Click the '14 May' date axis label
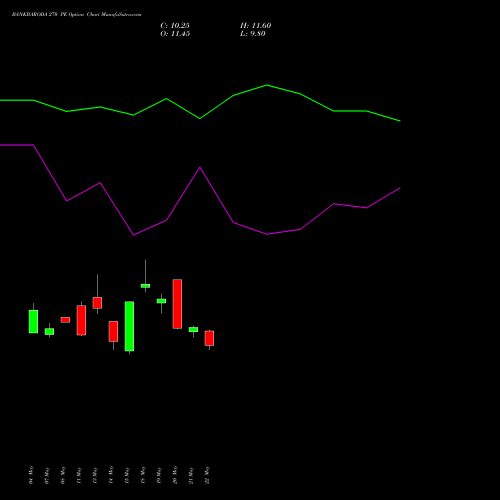 pyautogui.click(x=111, y=475)
